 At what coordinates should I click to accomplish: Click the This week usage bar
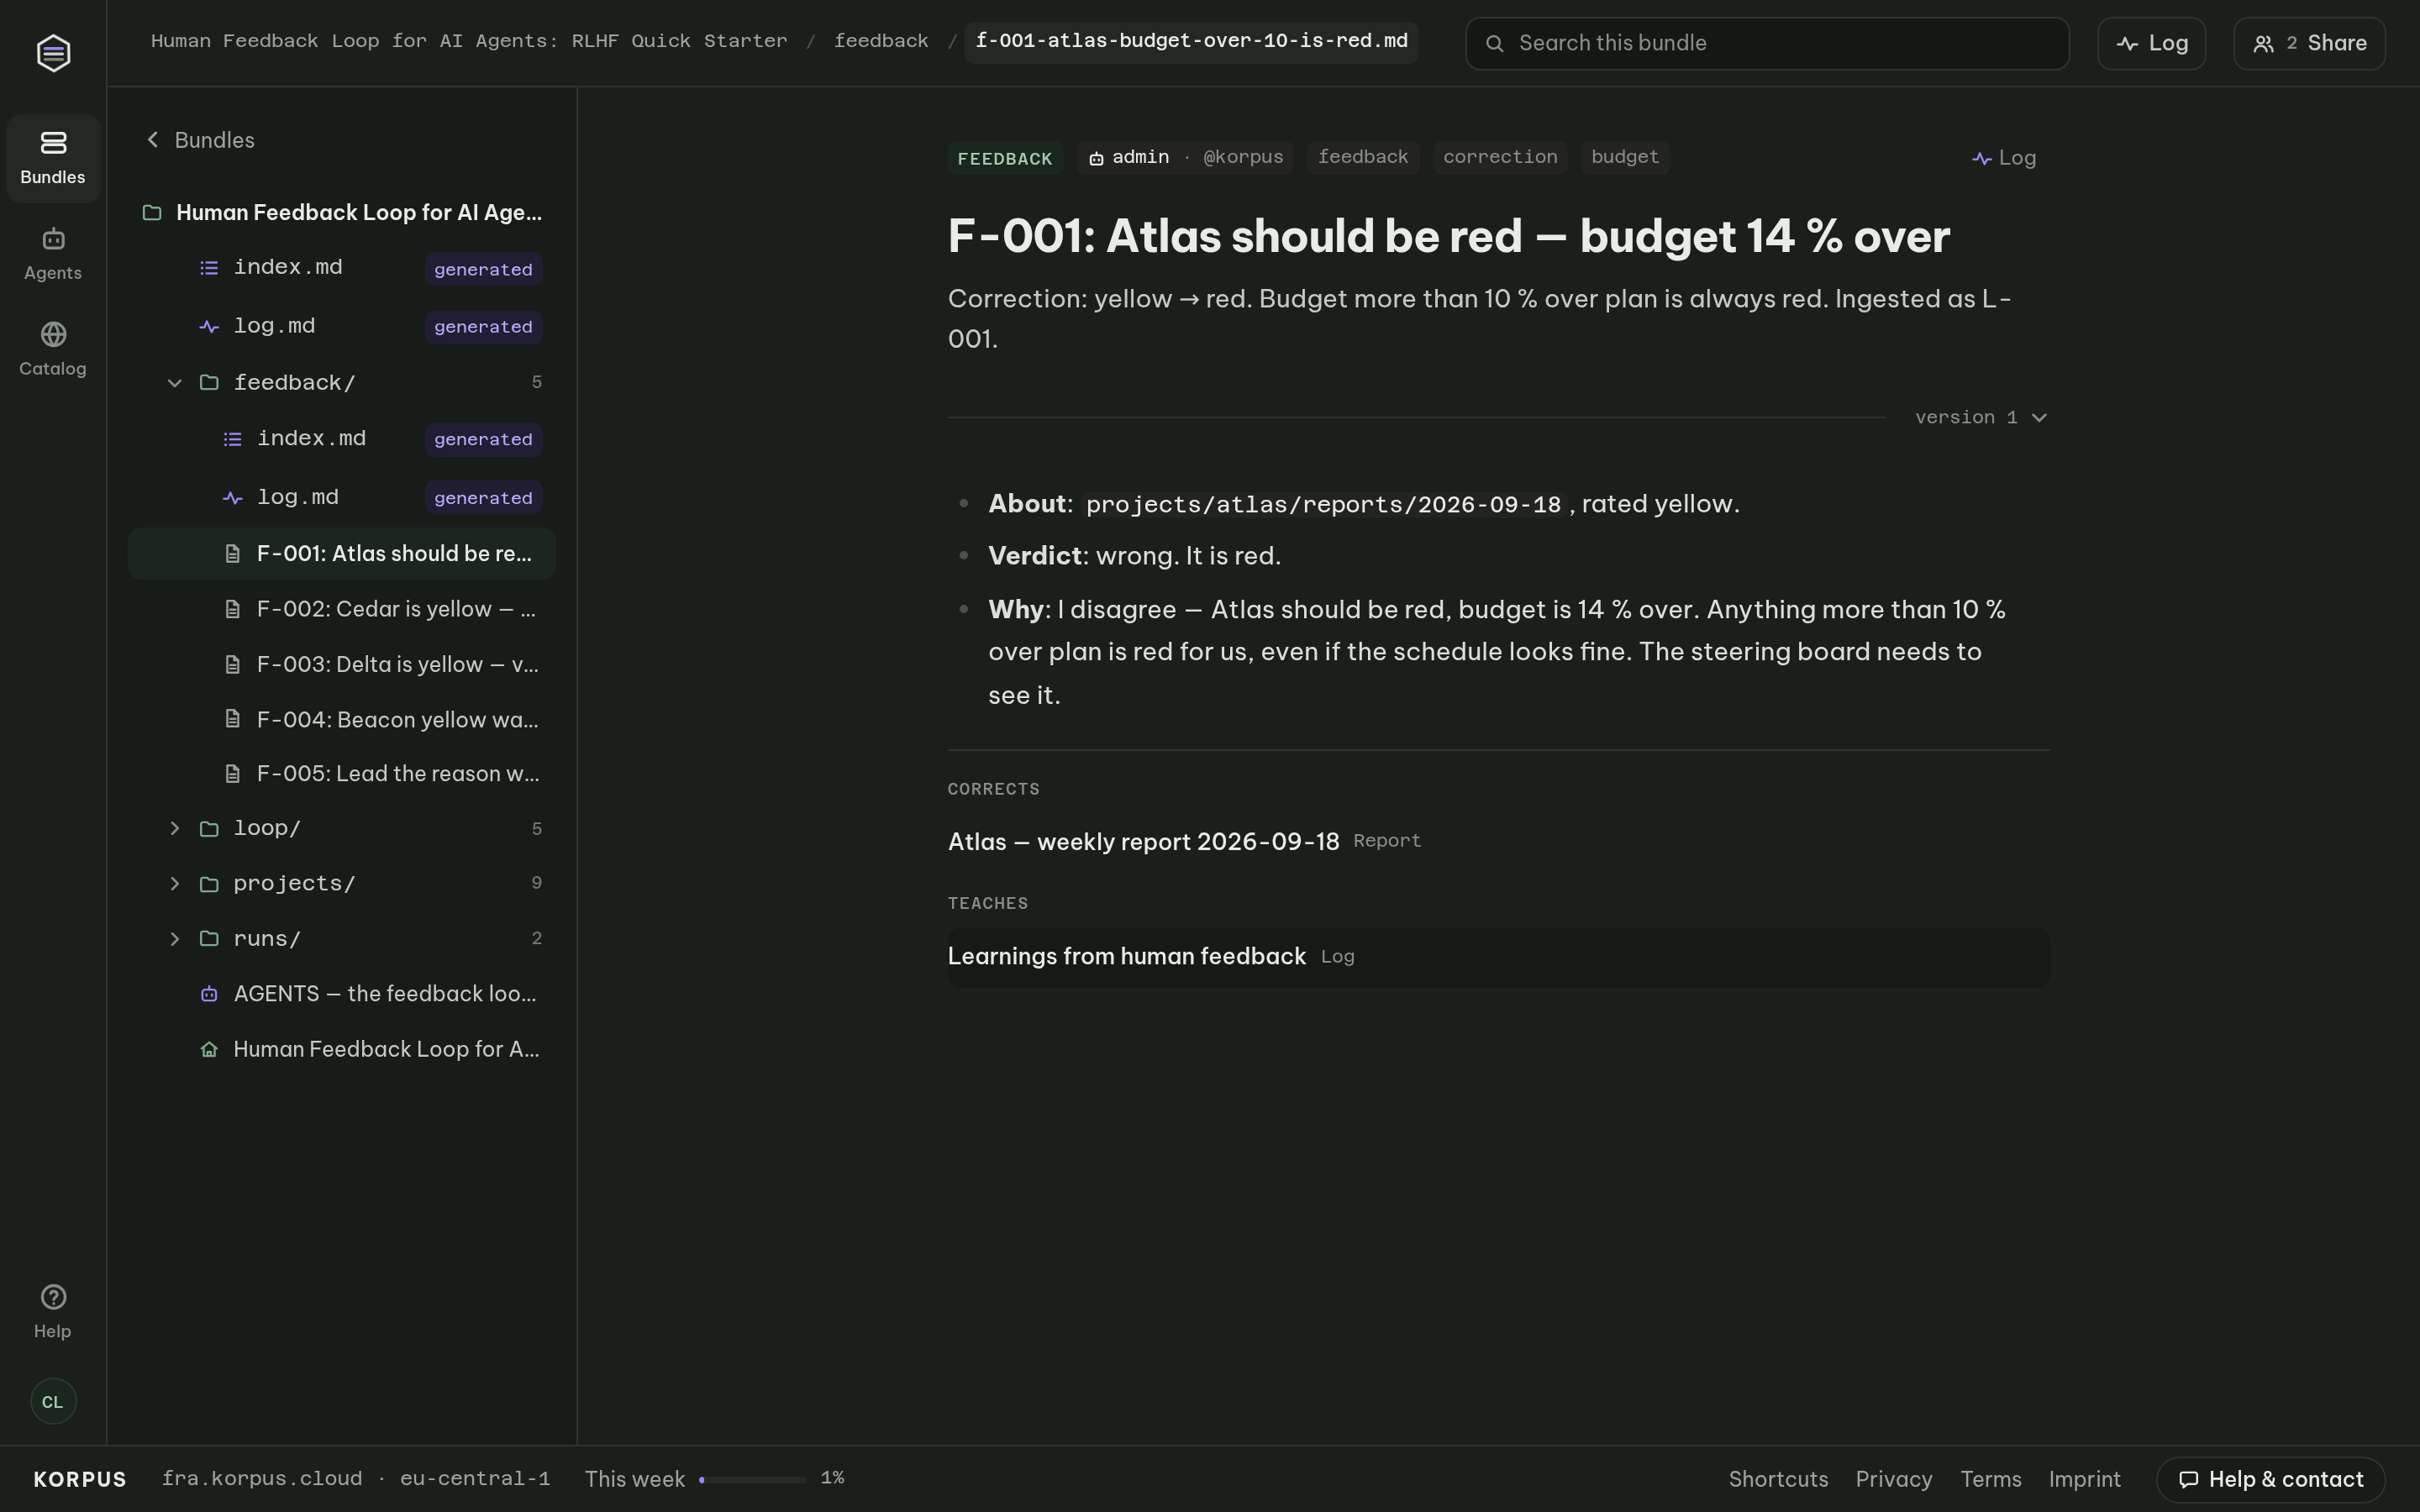752,1479
